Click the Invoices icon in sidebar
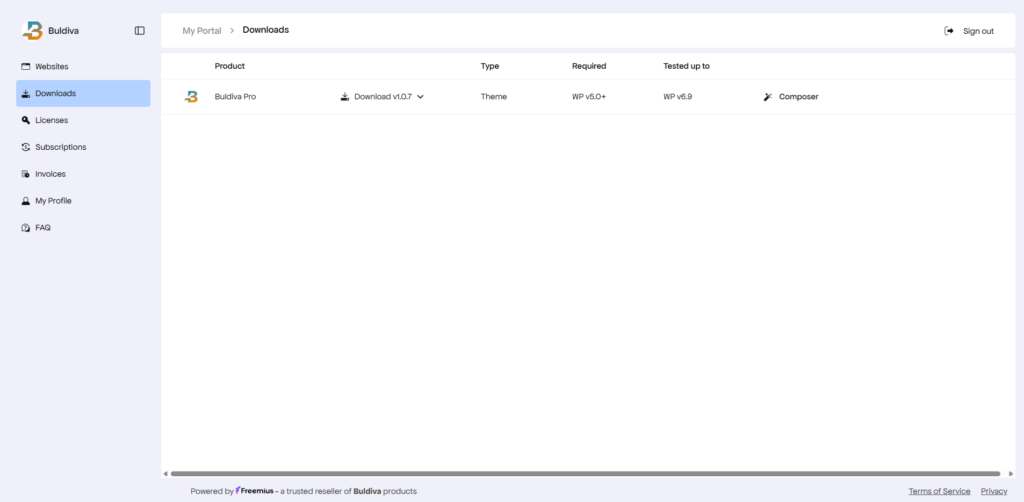Viewport: 1024px width, 502px height. pyautogui.click(x=26, y=174)
